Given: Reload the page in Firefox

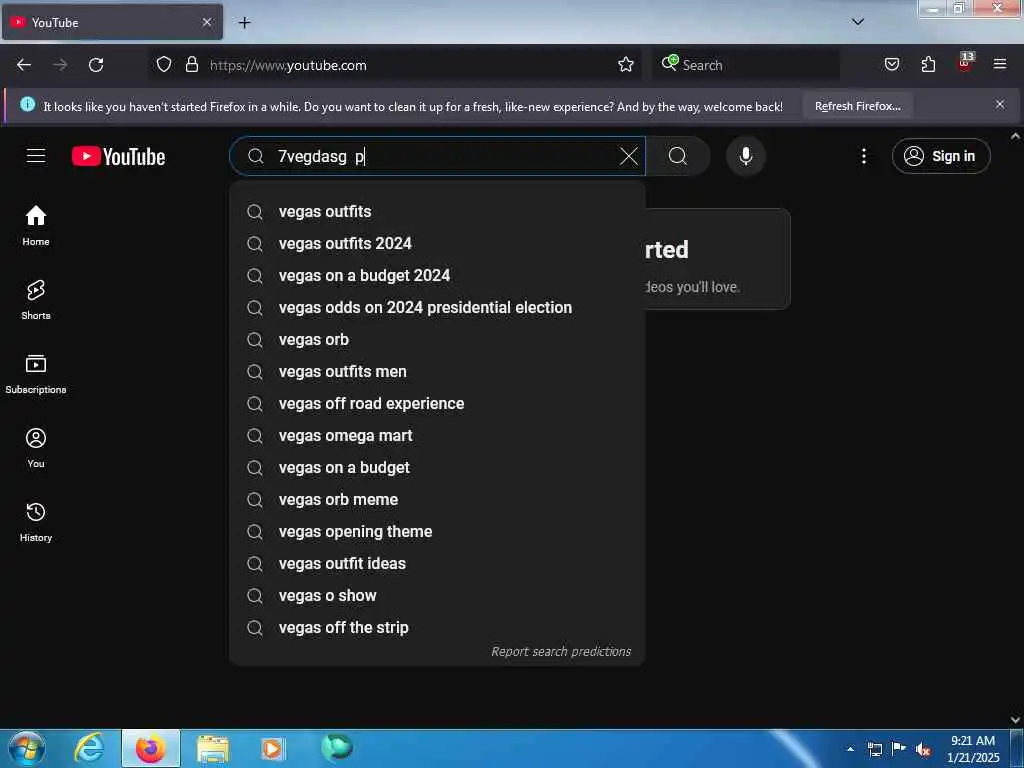Looking at the screenshot, I should (x=96, y=65).
